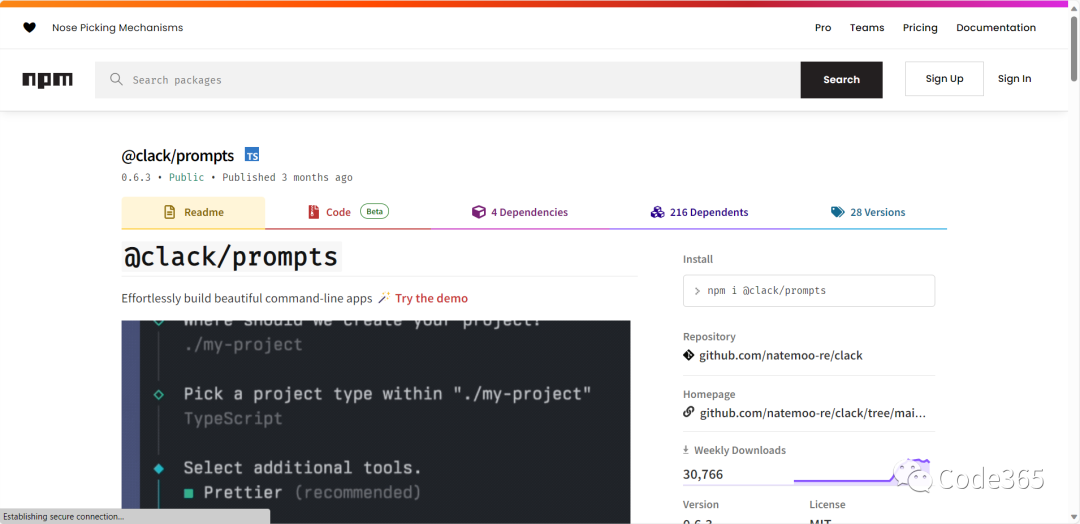Open the Pricing menu link
The width and height of the screenshot is (1080, 524).
(x=920, y=28)
